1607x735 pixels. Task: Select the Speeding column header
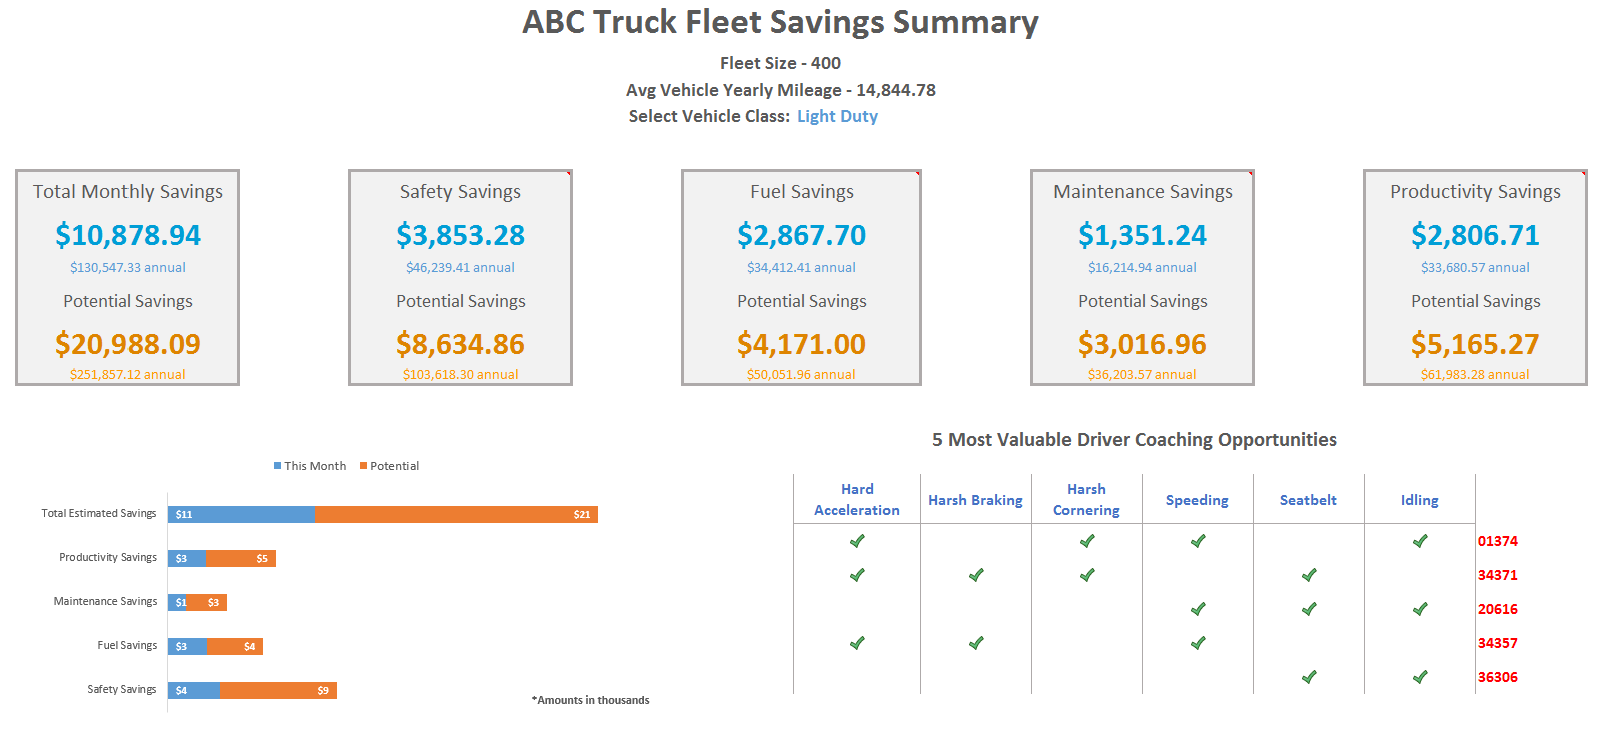coord(1197,500)
